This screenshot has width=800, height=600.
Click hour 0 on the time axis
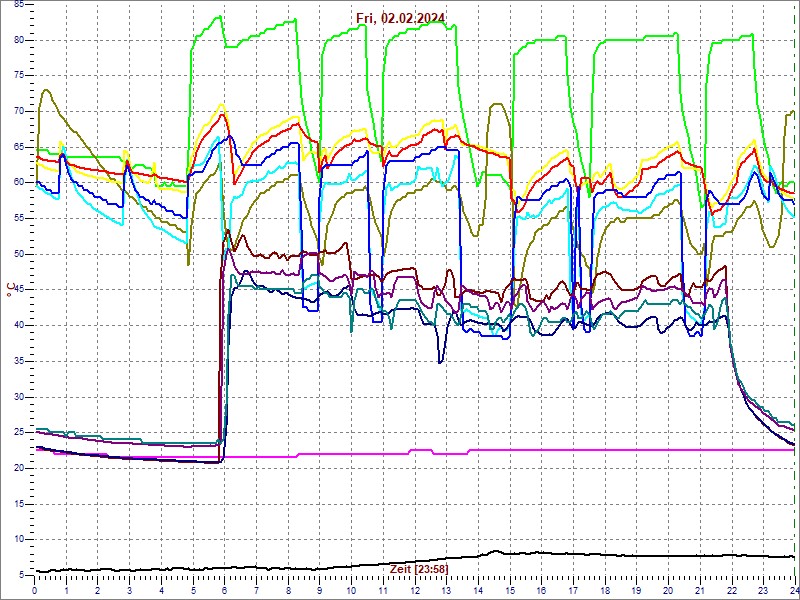tap(34, 589)
